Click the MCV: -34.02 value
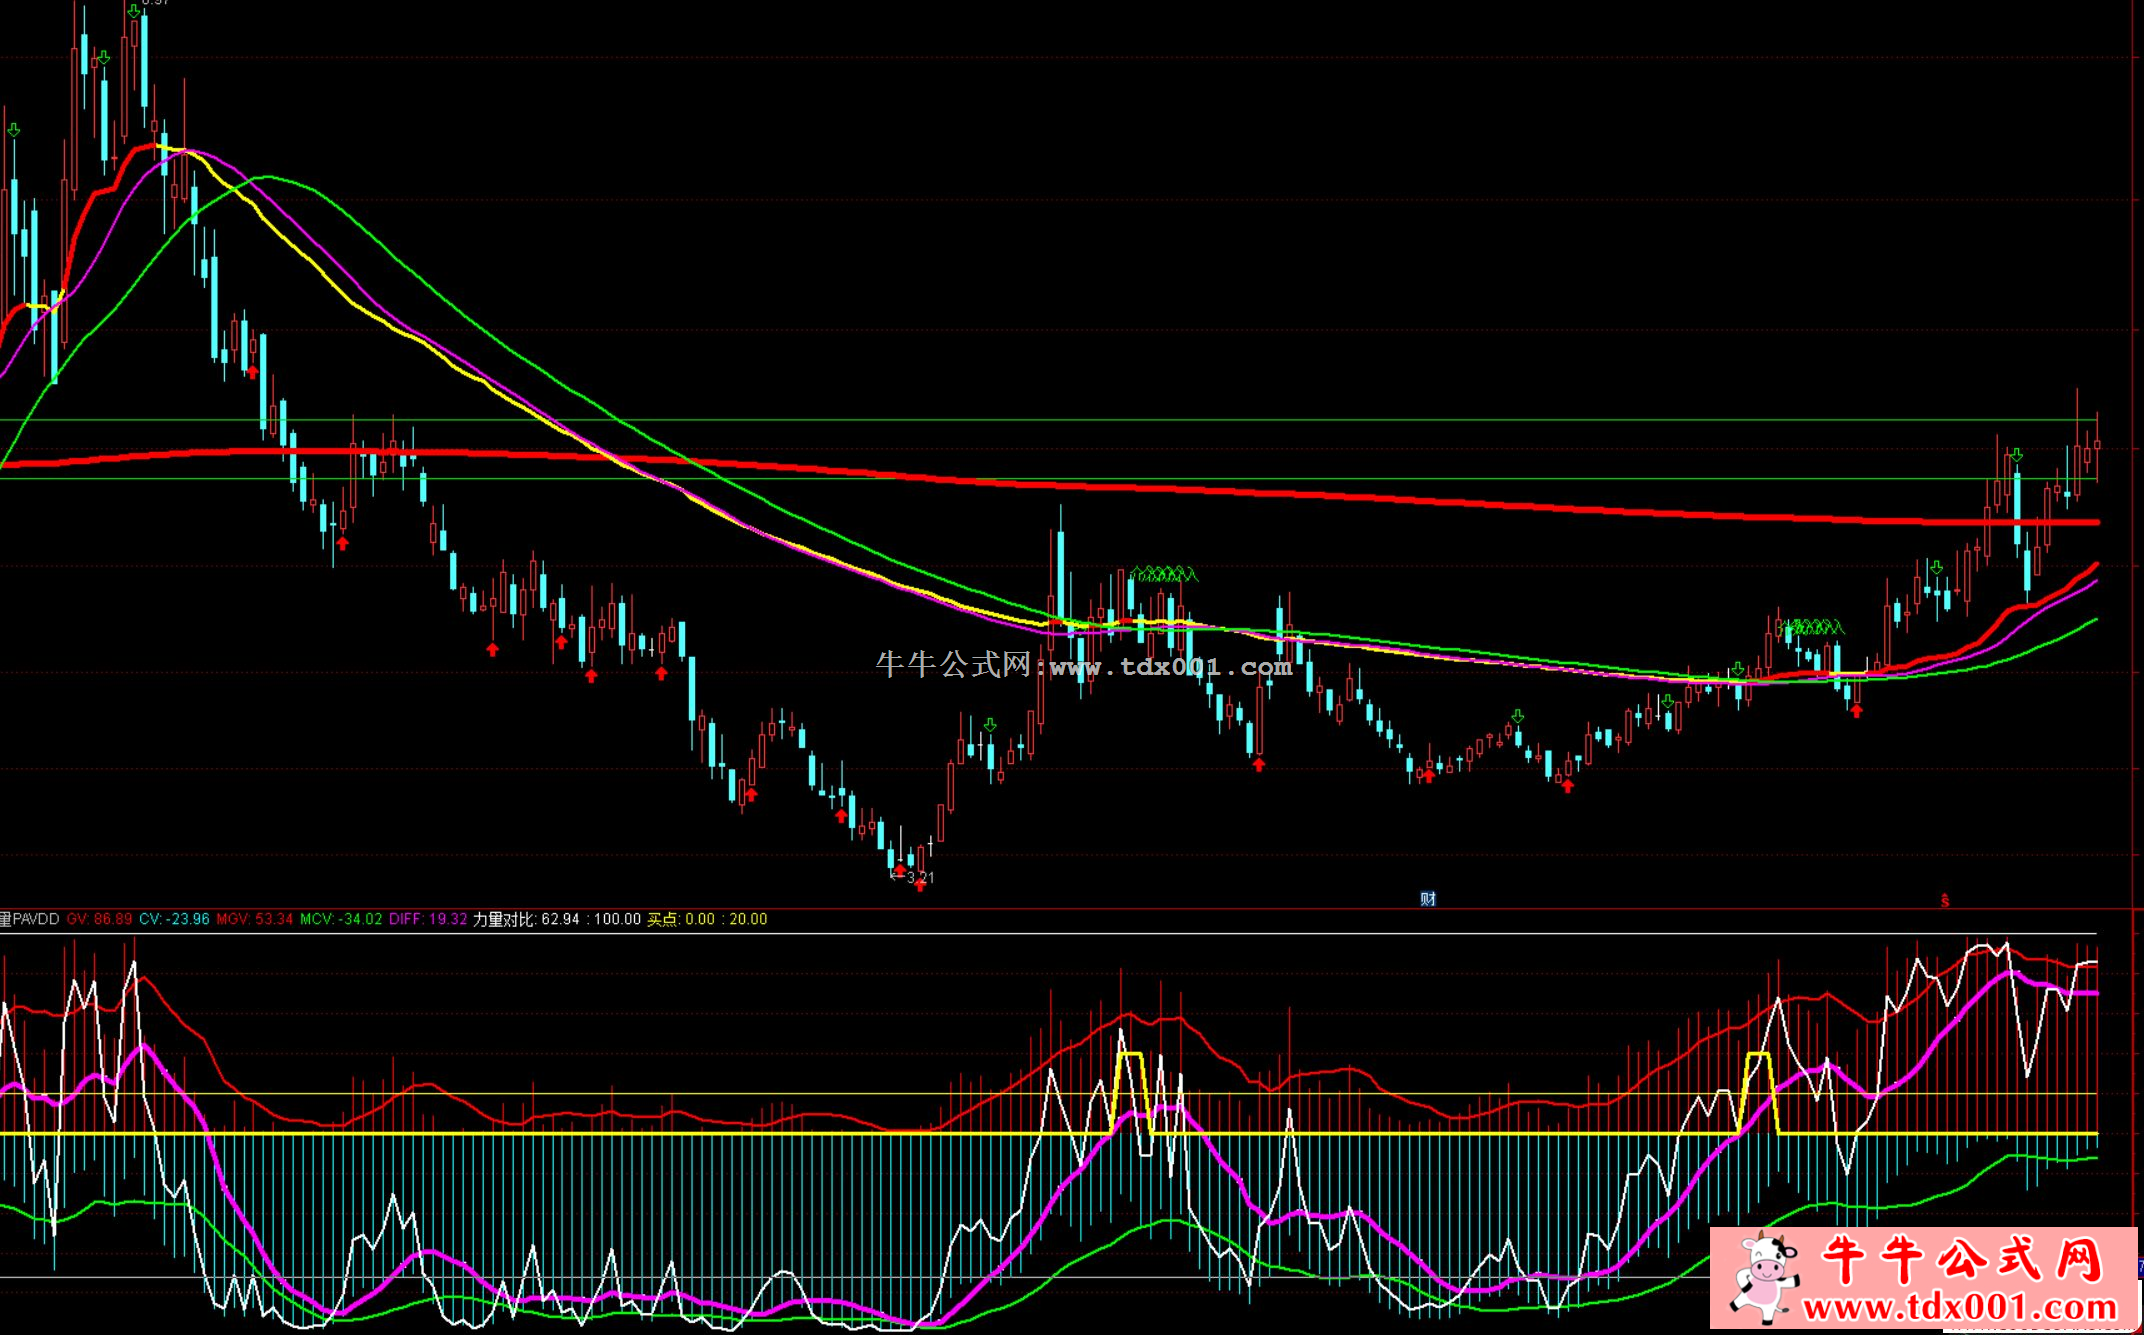The width and height of the screenshot is (2144, 1335). pos(341,919)
